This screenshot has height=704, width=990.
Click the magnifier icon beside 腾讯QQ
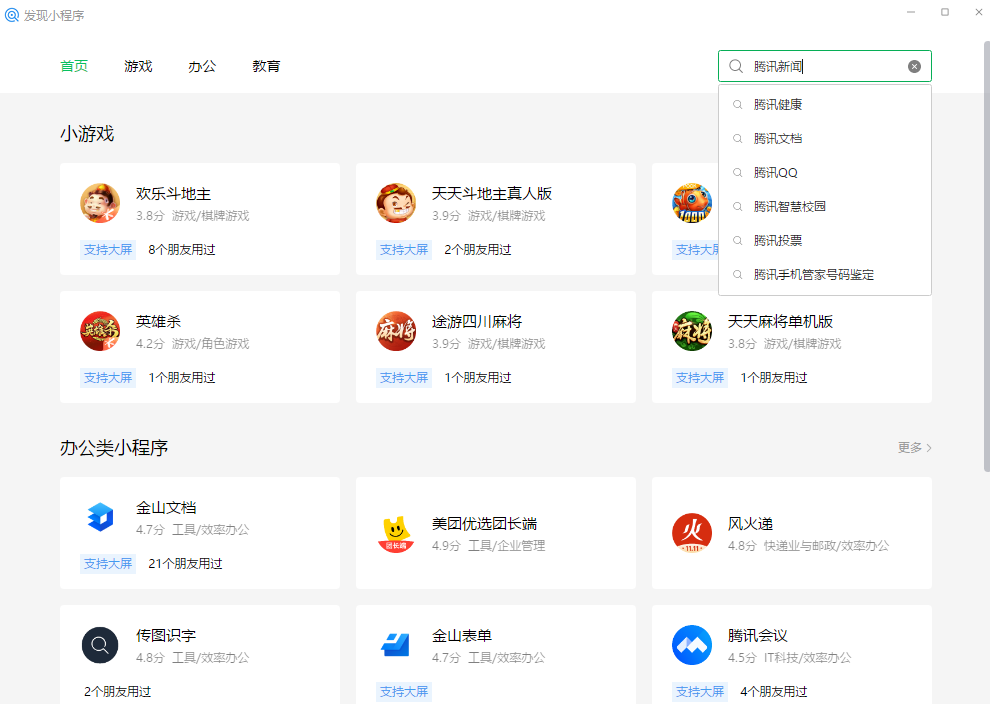[737, 172]
